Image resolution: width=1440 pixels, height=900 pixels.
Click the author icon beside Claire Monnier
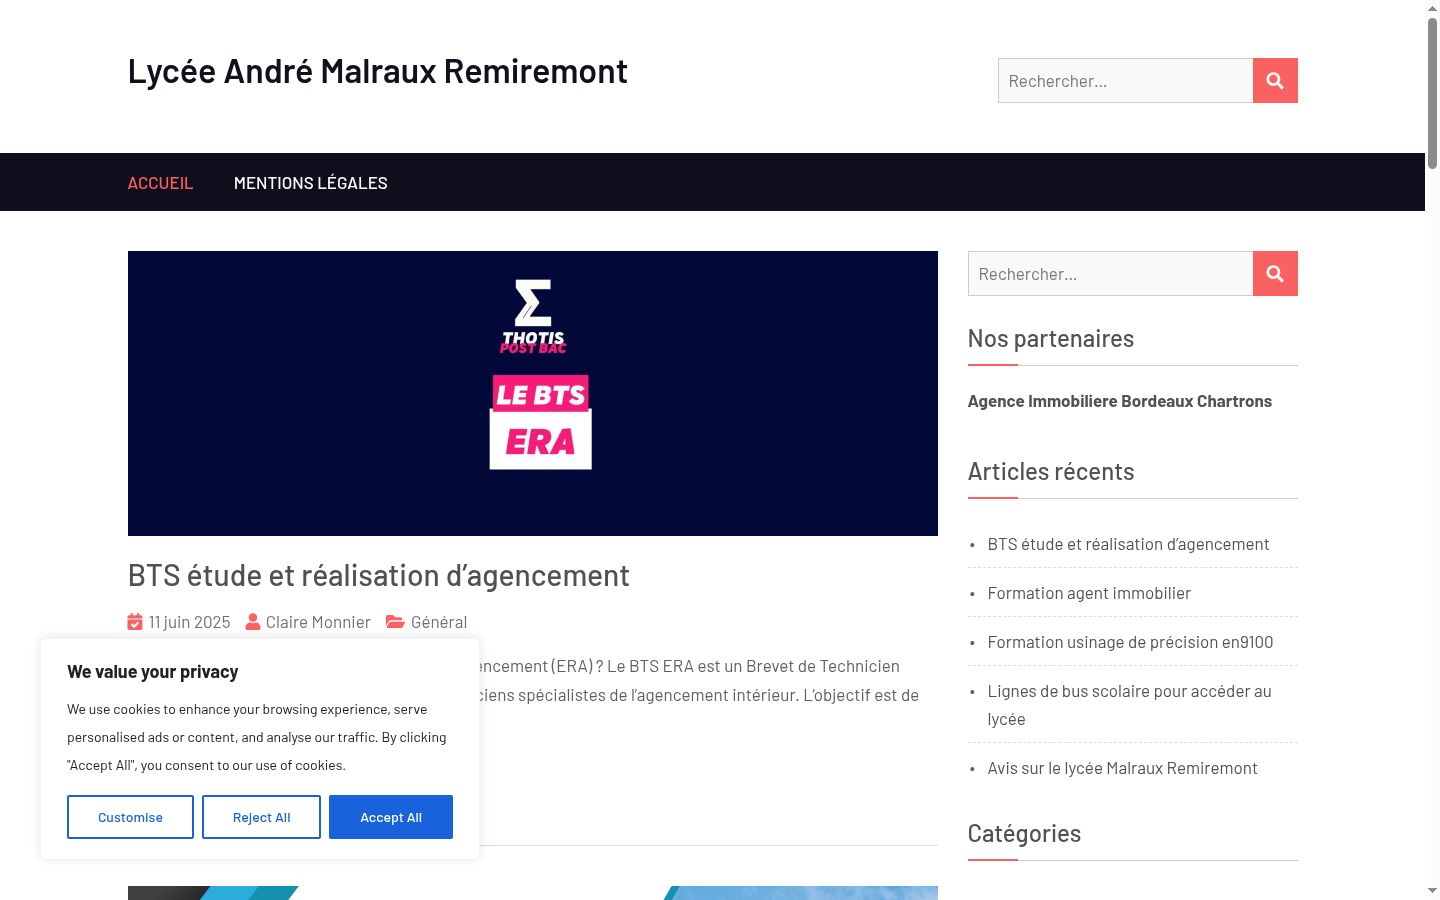click(x=253, y=622)
